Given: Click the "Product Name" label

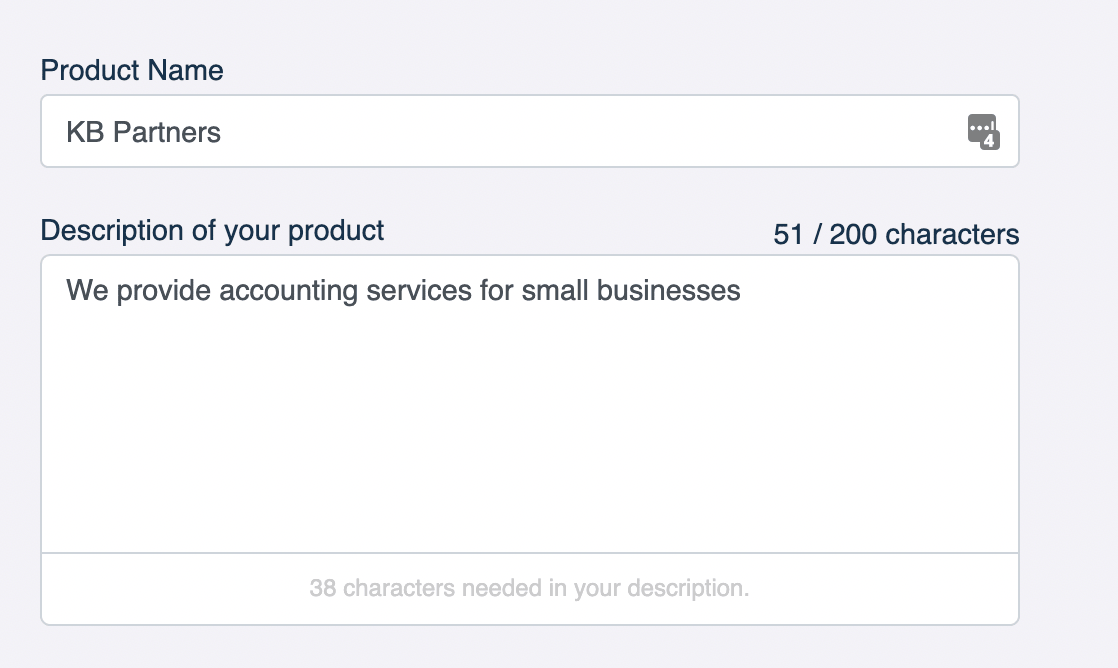Looking at the screenshot, I should click(132, 70).
